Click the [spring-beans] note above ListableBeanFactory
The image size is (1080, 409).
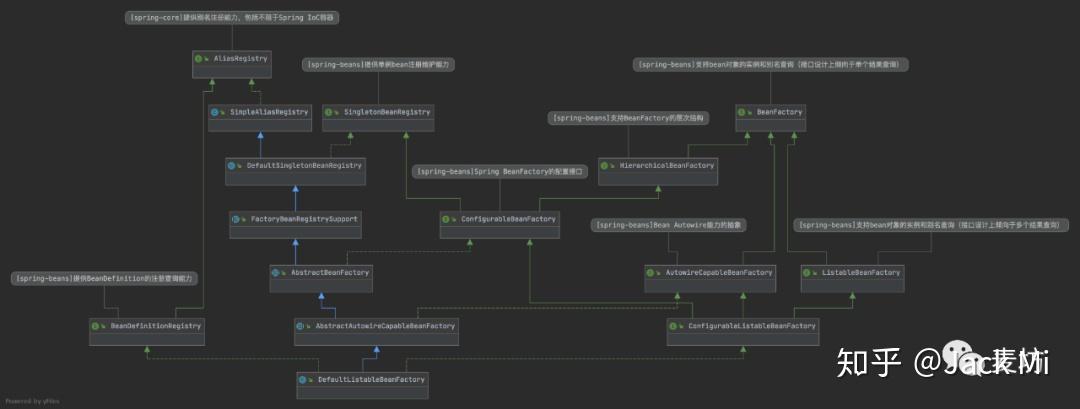[931, 225]
